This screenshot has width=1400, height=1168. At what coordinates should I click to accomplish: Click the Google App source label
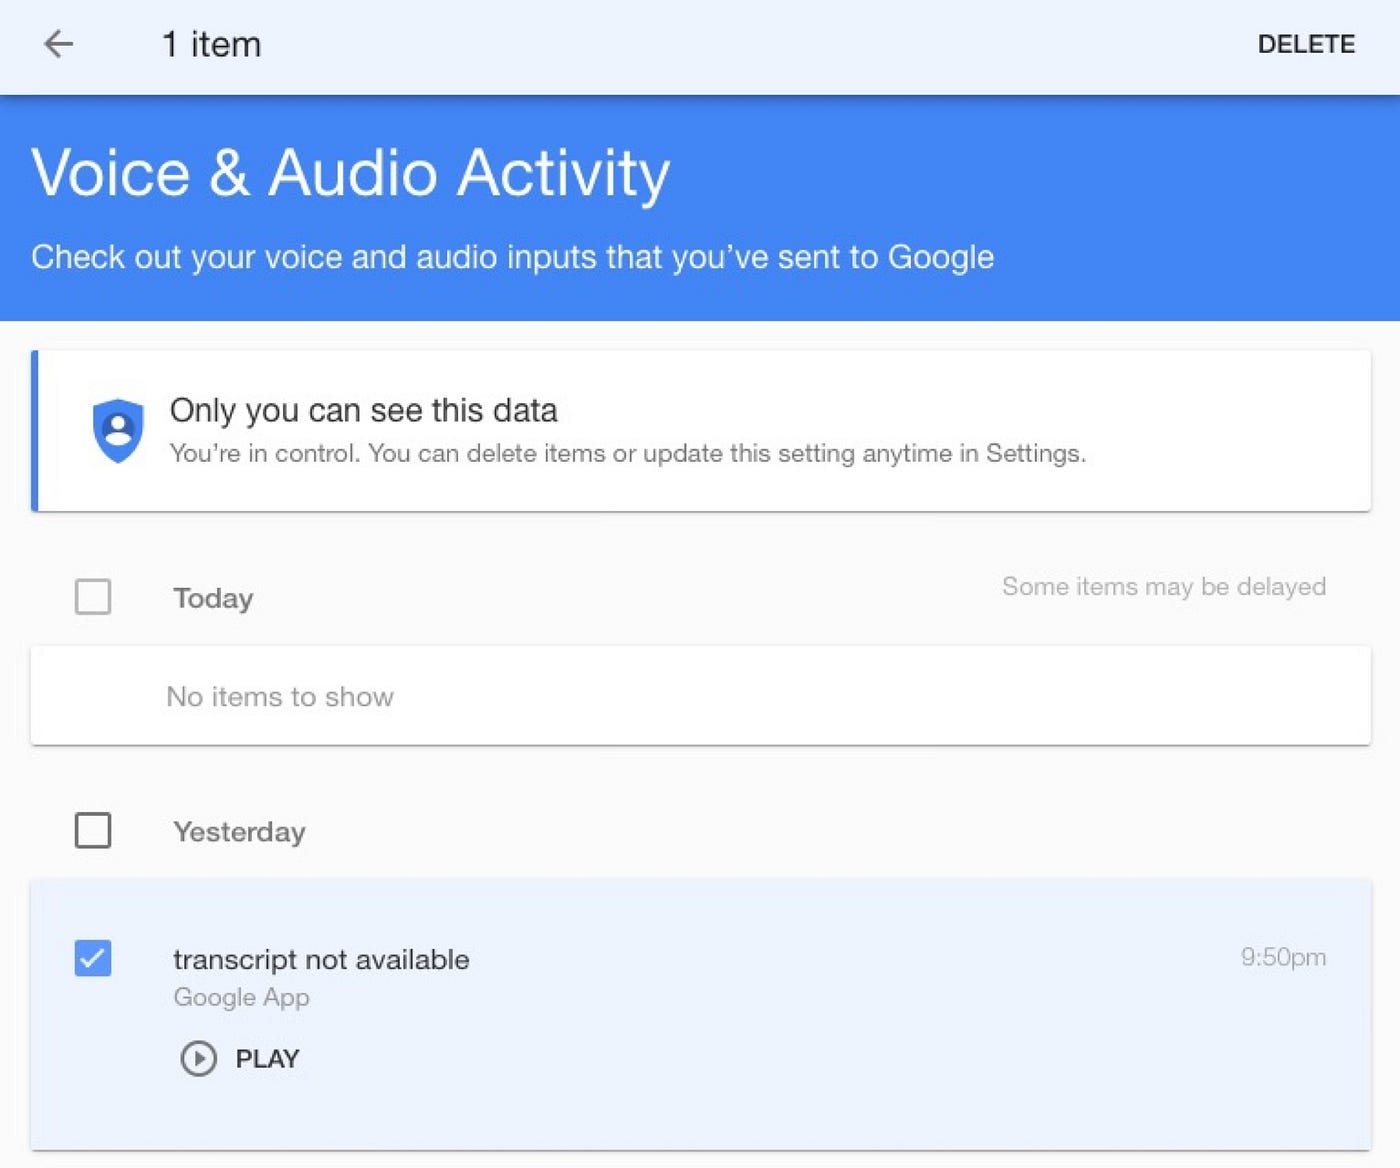[x=241, y=997]
